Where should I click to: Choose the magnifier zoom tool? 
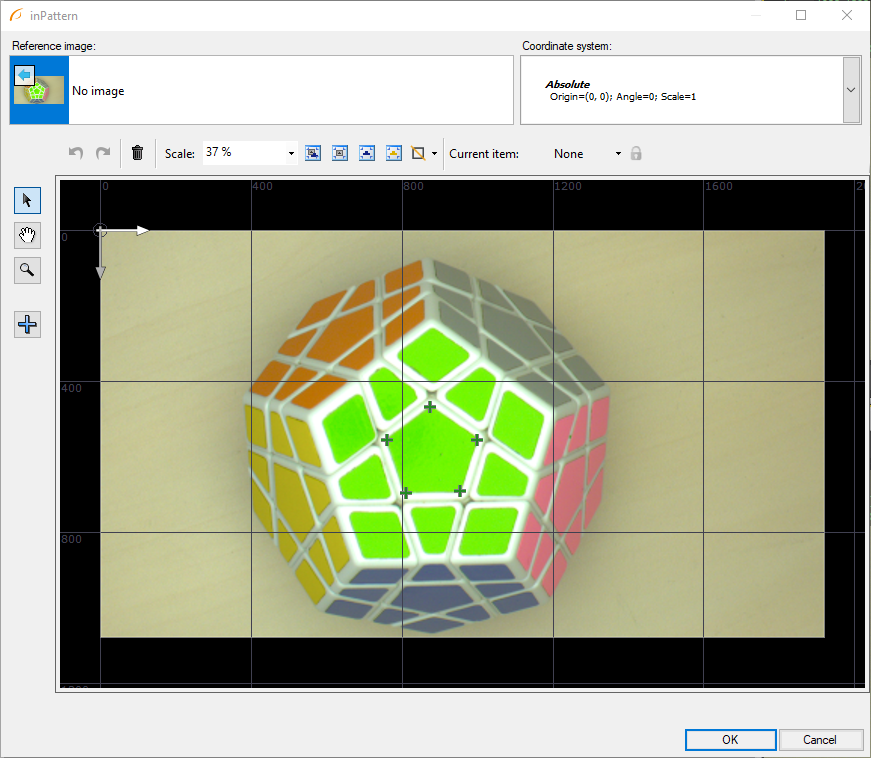pos(27,270)
